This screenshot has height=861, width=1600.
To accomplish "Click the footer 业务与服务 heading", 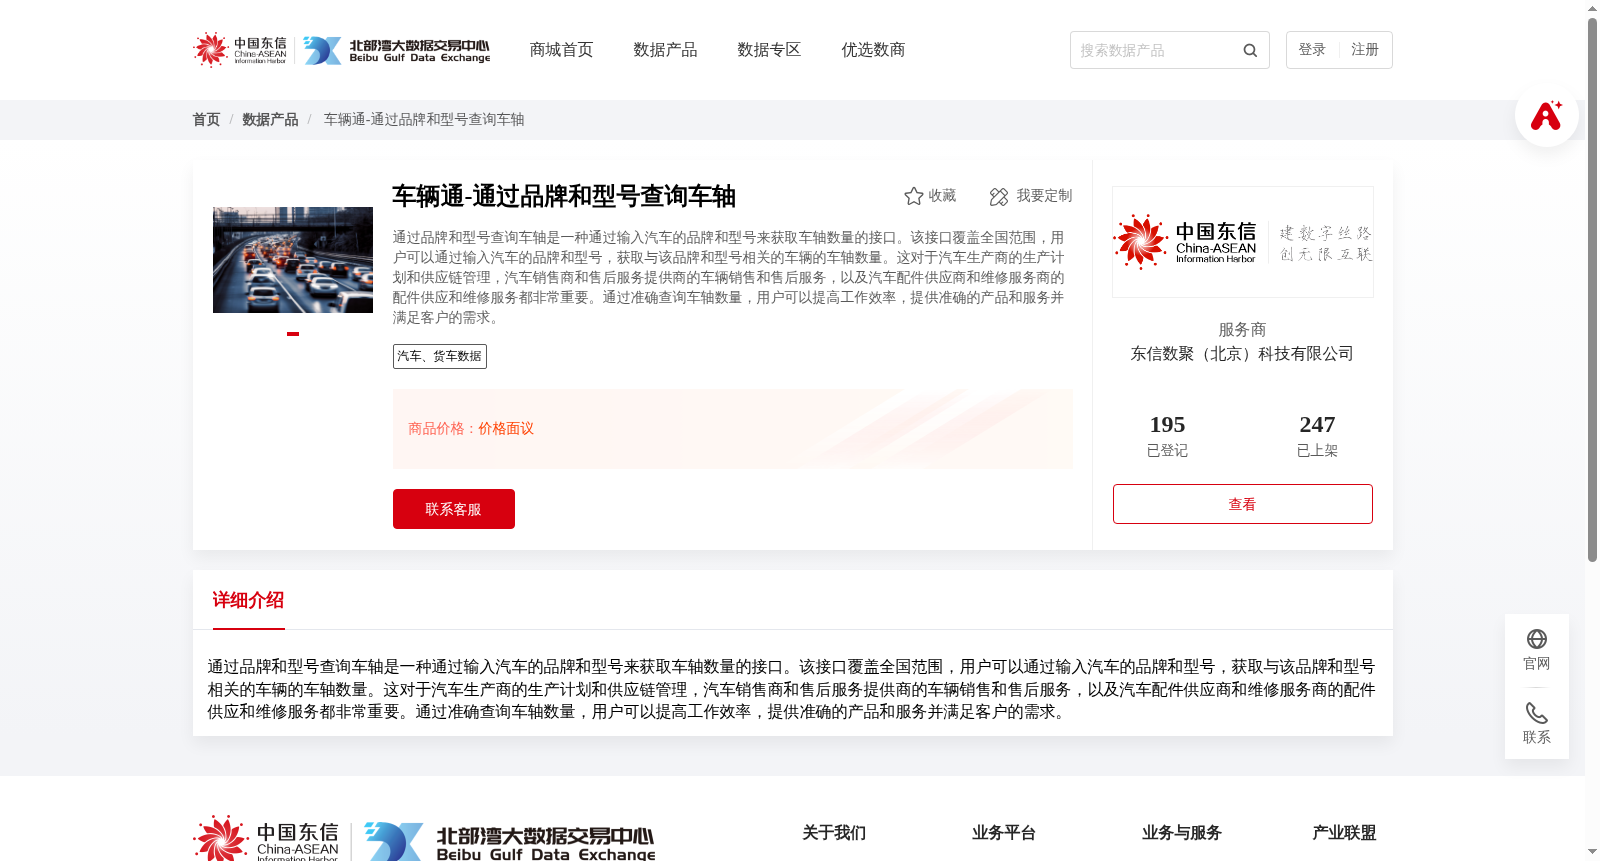I will click(1182, 833).
